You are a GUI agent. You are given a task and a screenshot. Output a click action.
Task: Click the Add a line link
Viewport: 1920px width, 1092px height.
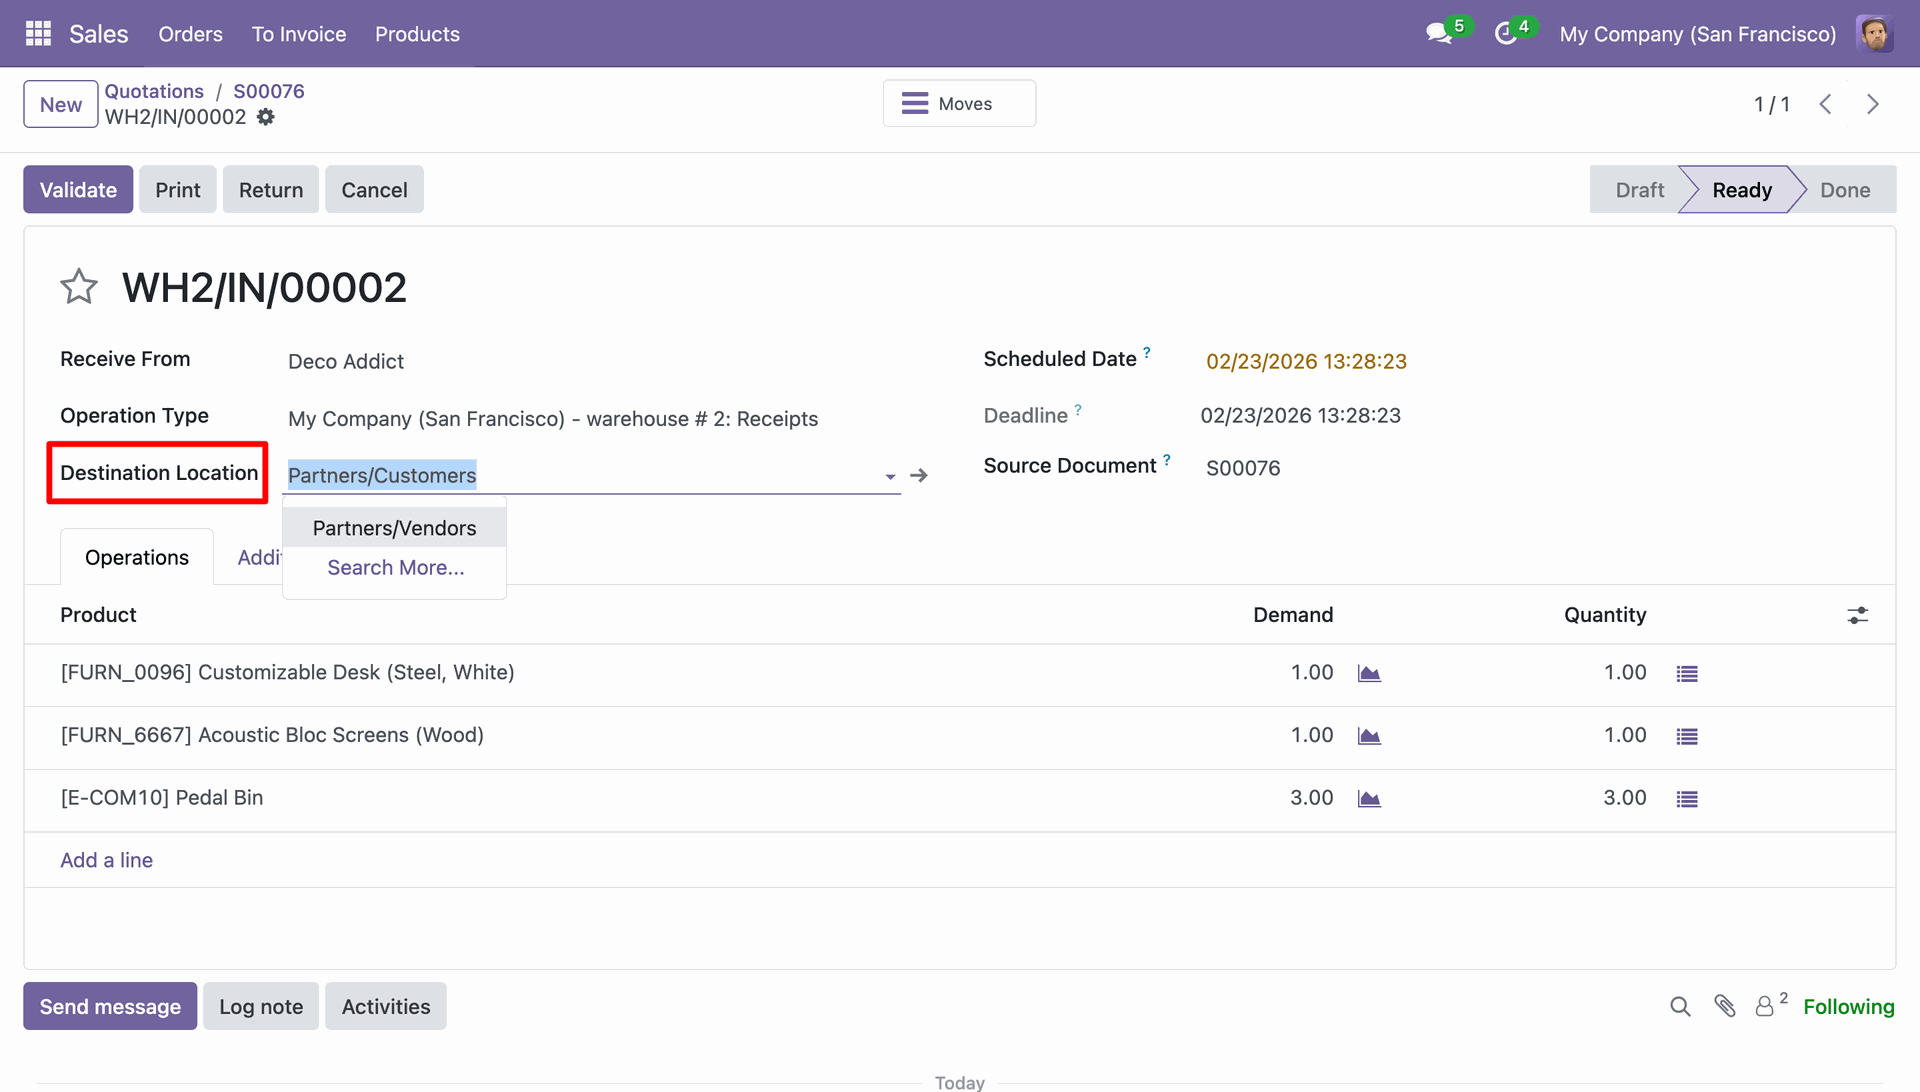(106, 860)
